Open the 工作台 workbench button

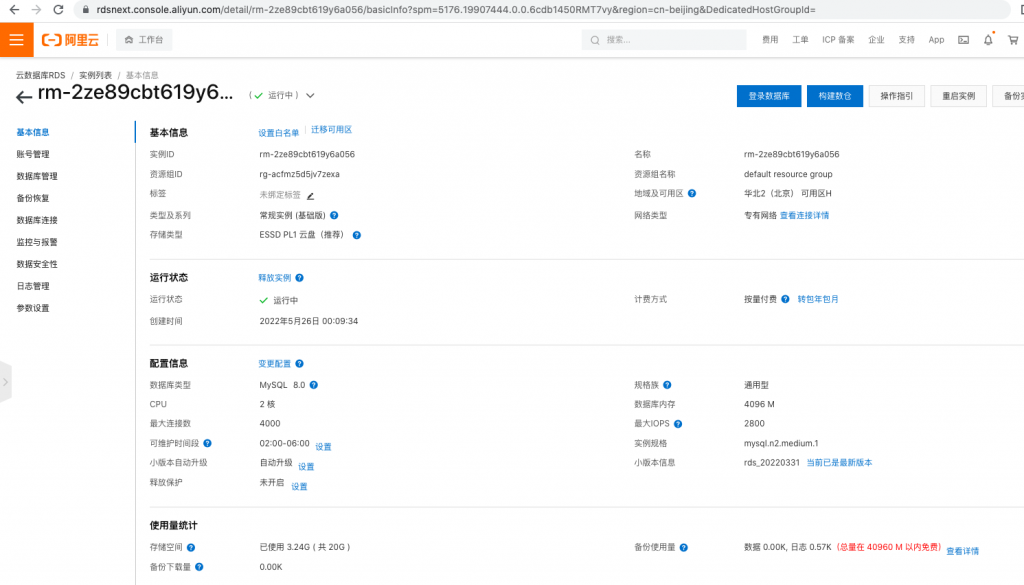144,40
